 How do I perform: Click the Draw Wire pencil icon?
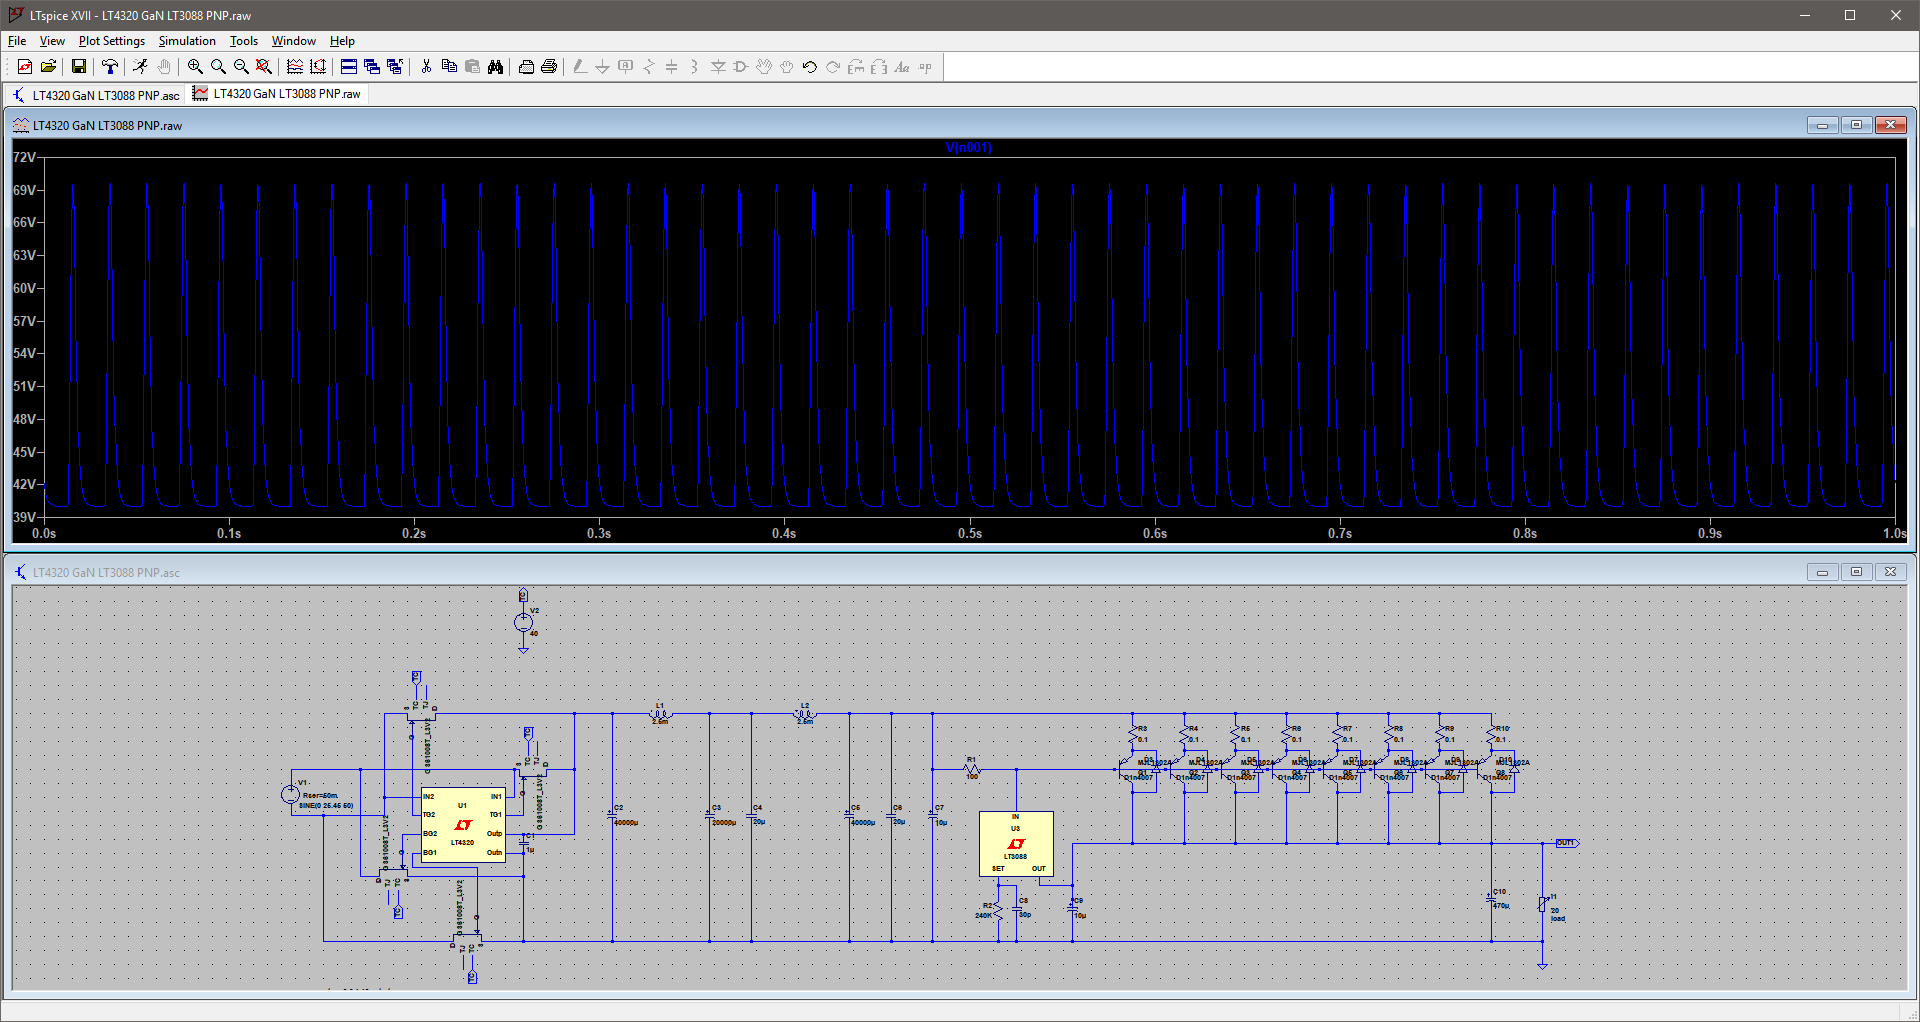[580, 67]
